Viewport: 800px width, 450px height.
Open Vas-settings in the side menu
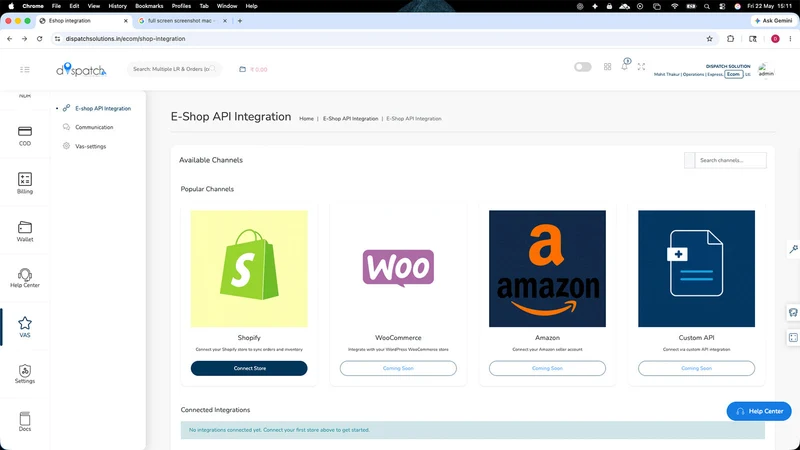[90, 146]
